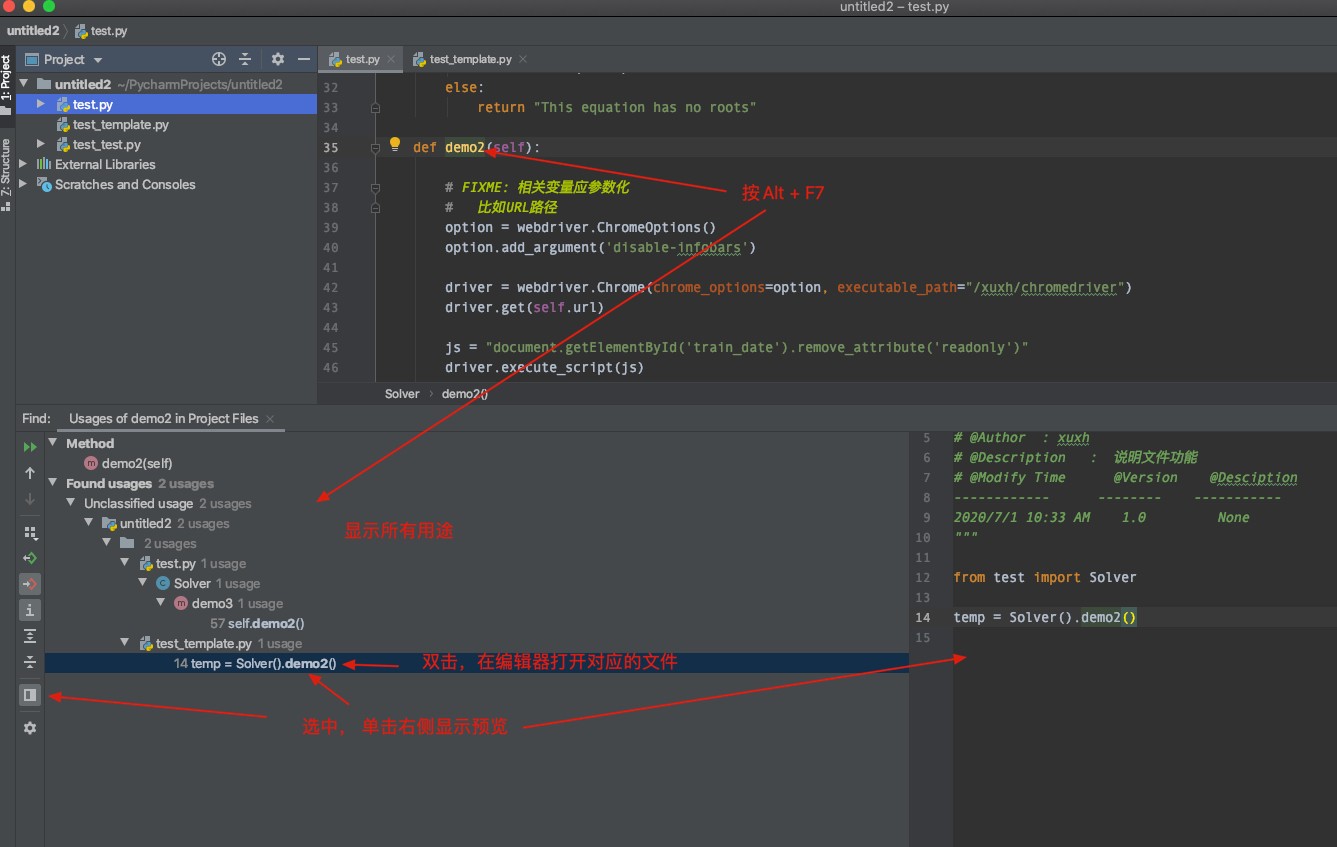Image resolution: width=1337 pixels, height=847 pixels.
Task: Collapse untitled2 root in Project tree
Action: click(x=24, y=84)
